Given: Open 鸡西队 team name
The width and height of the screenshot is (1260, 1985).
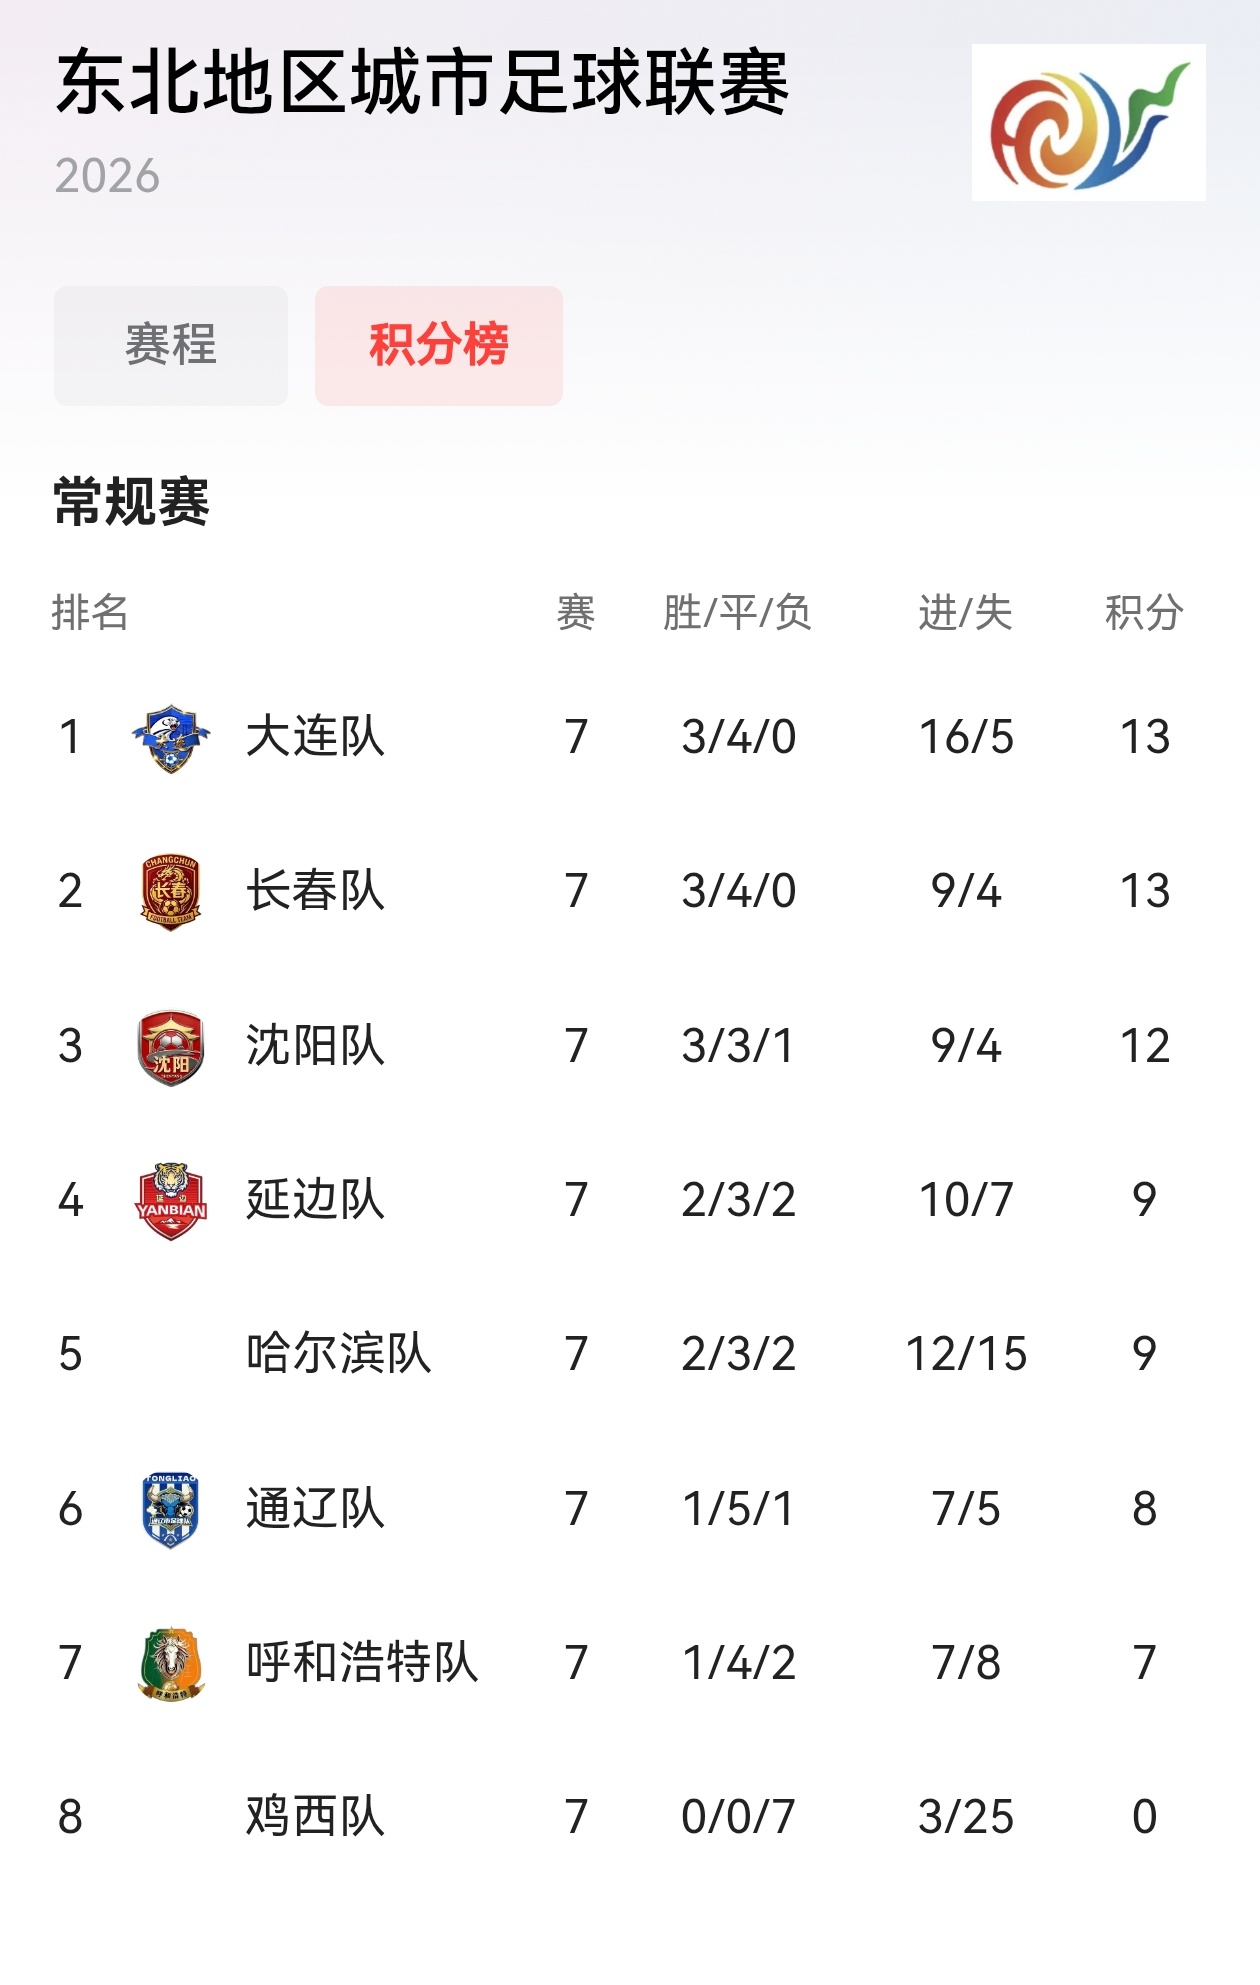Looking at the screenshot, I should click(x=316, y=1817).
